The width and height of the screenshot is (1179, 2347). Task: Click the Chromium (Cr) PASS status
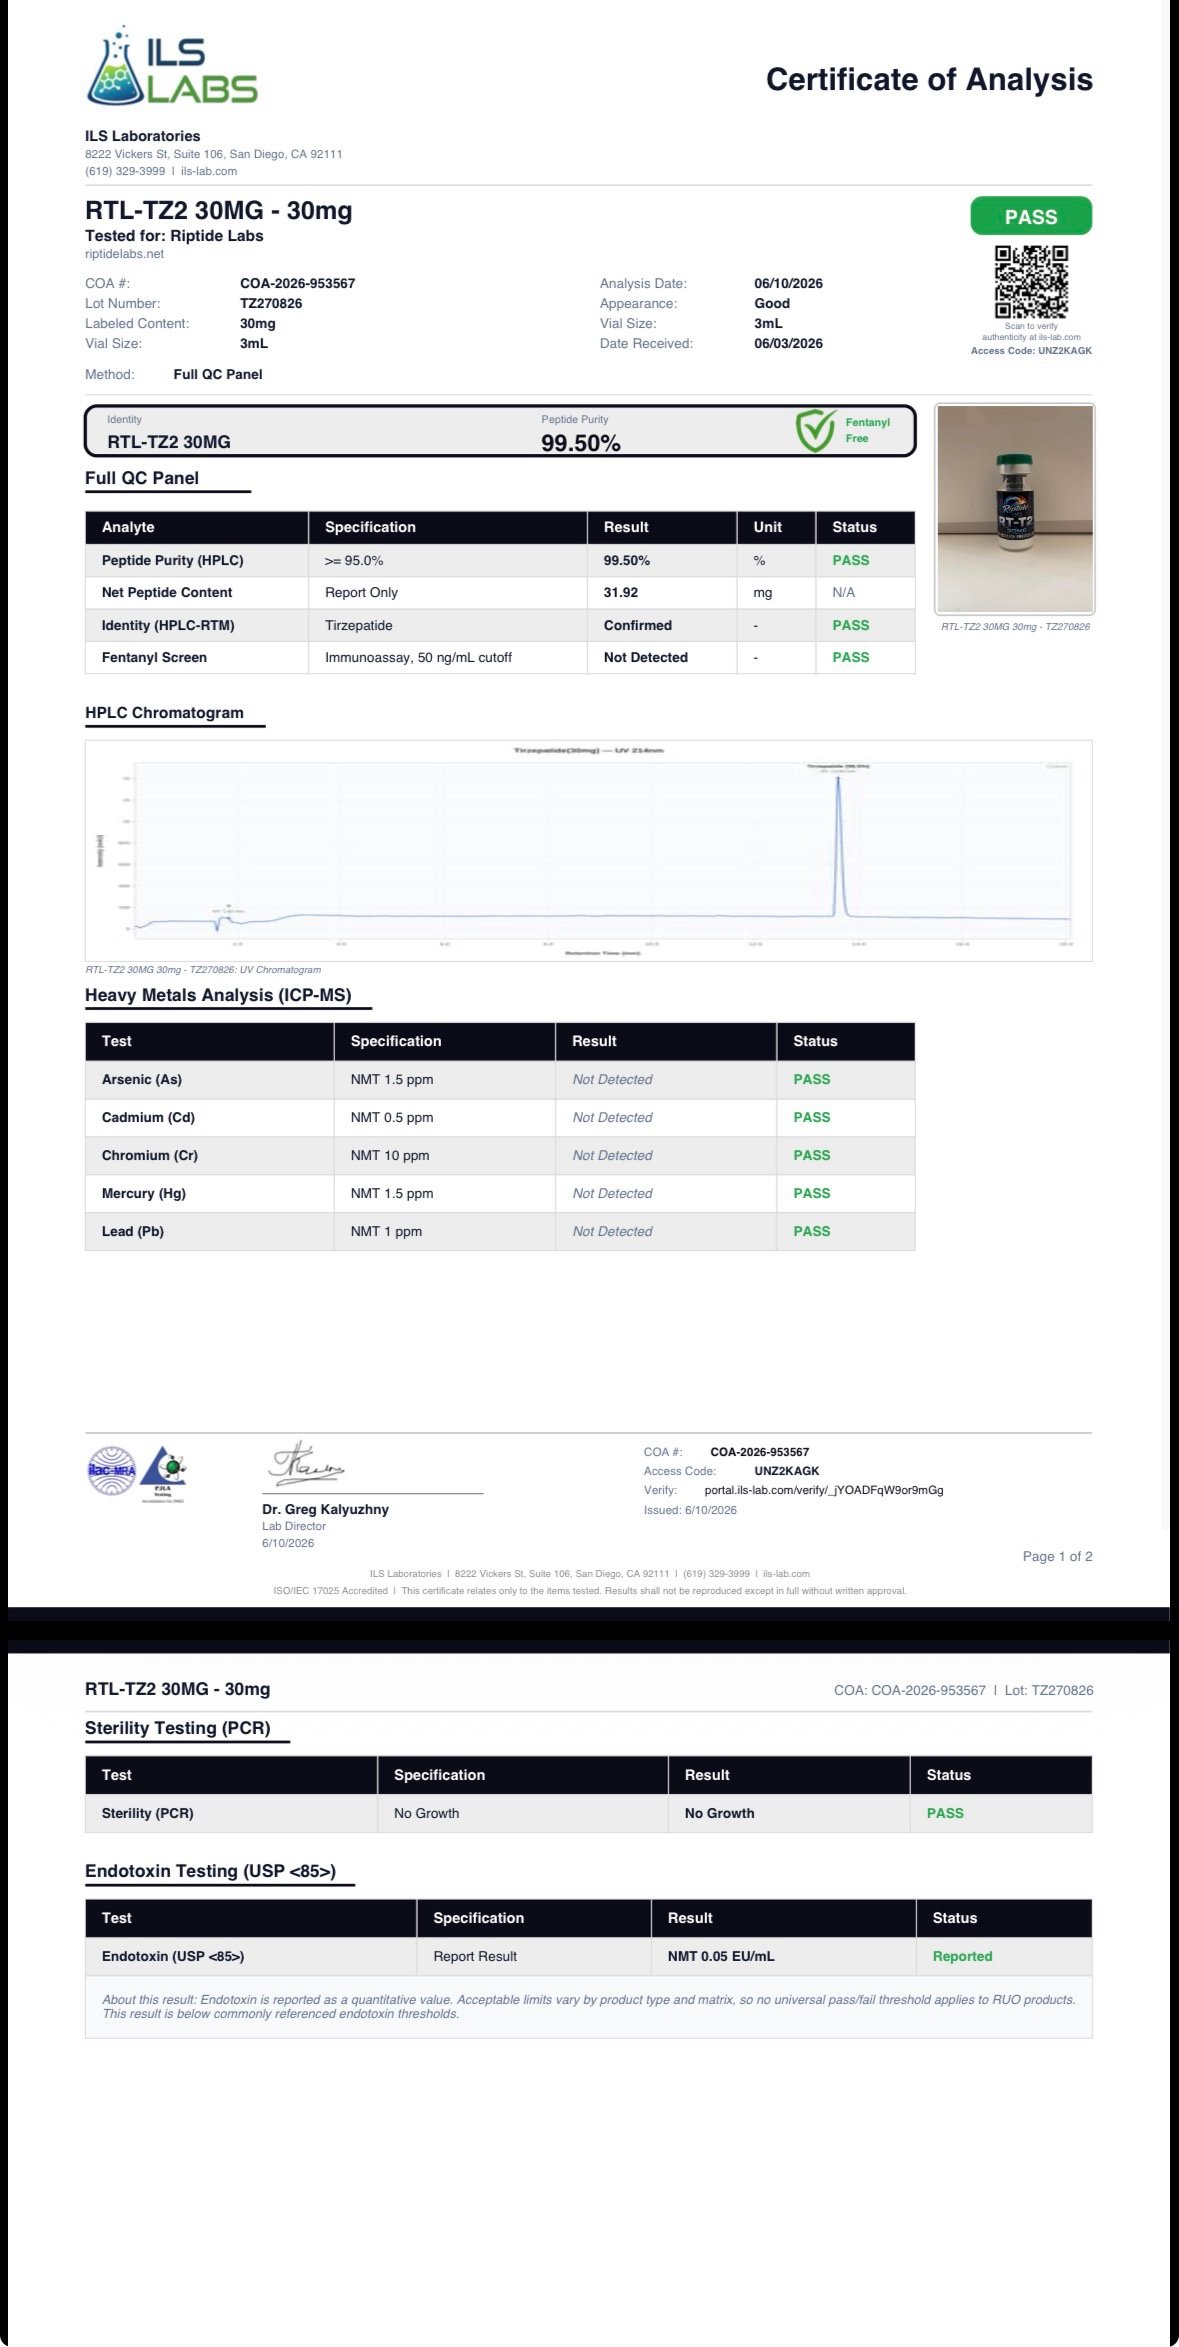(x=811, y=1155)
